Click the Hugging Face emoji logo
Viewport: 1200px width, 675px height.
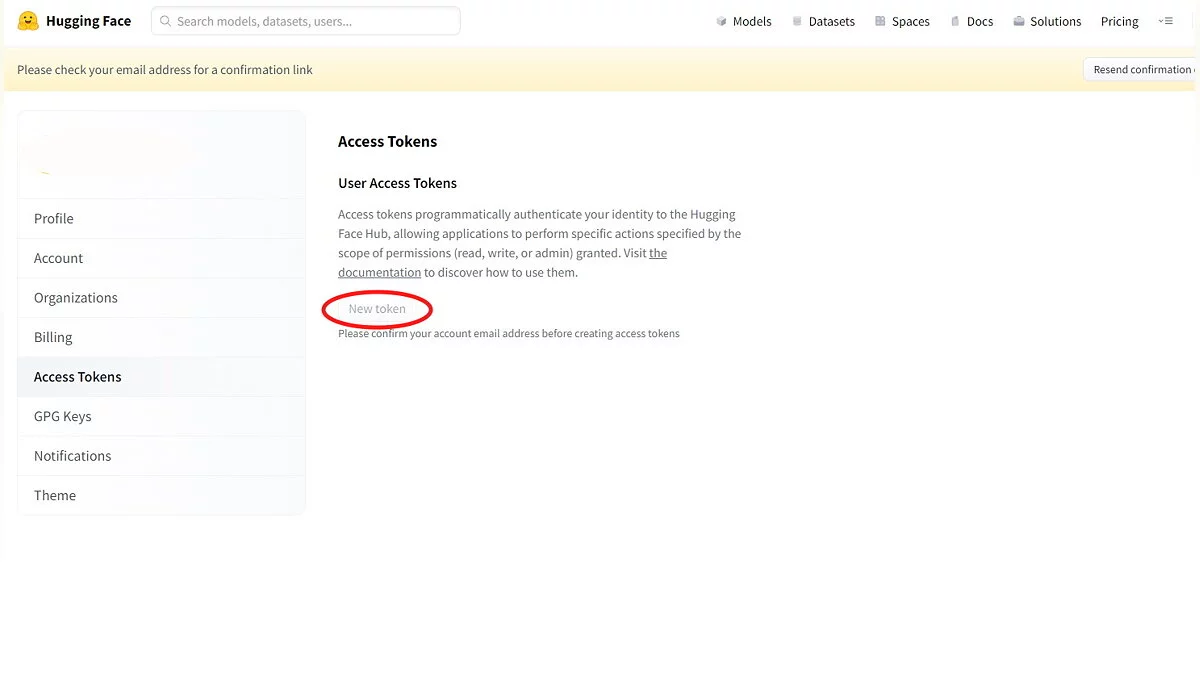coord(28,21)
